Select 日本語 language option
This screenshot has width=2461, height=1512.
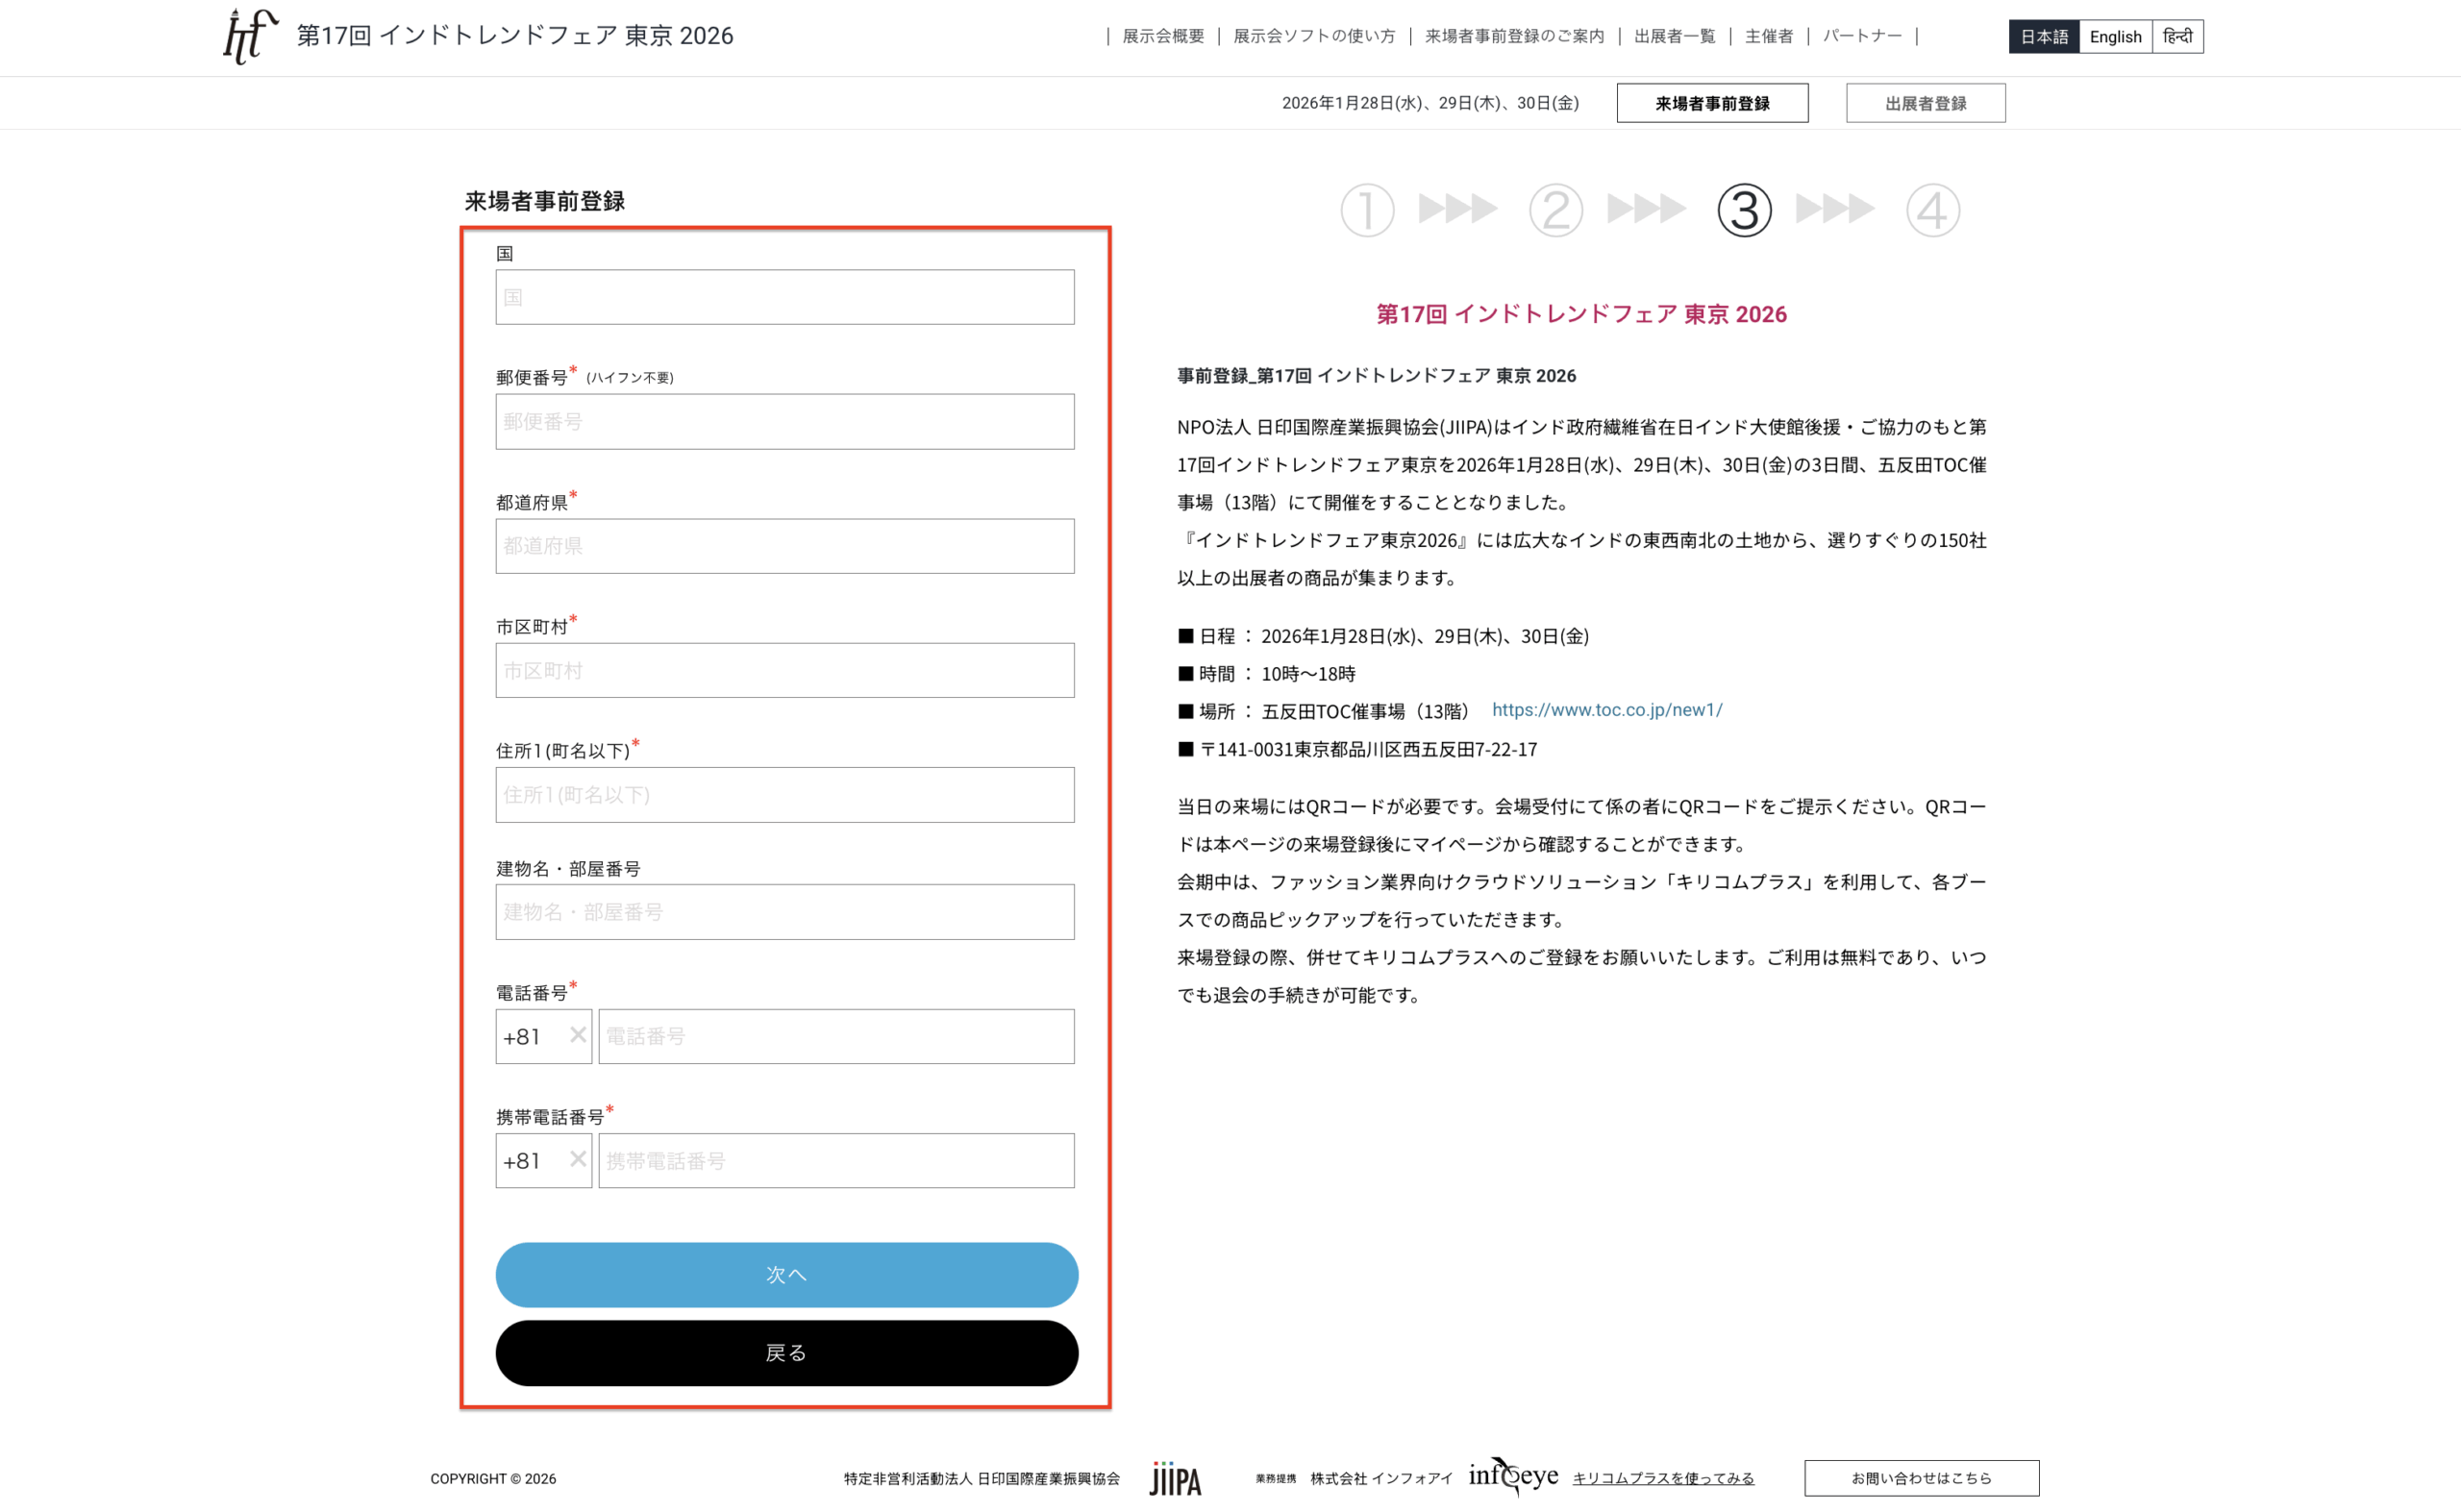(2043, 37)
